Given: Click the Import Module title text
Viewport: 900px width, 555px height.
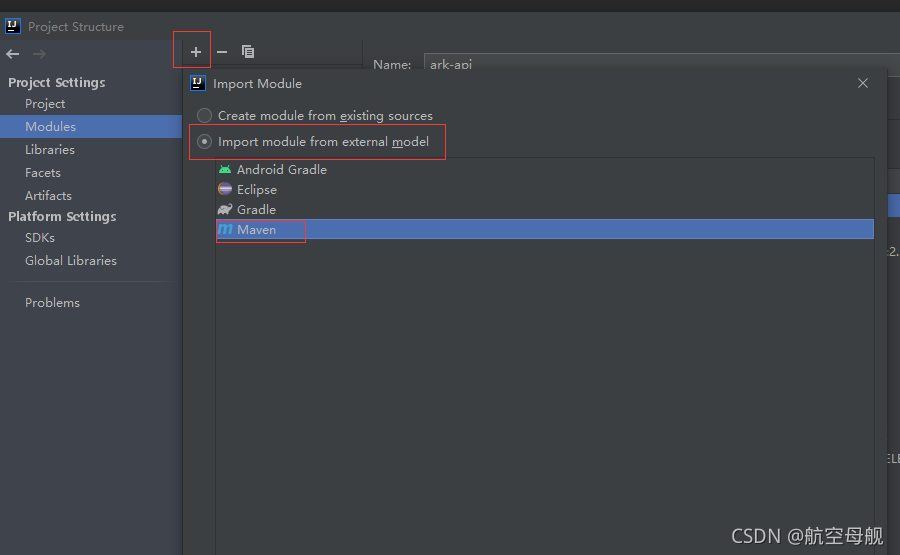Looking at the screenshot, I should (x=257, y=84).
